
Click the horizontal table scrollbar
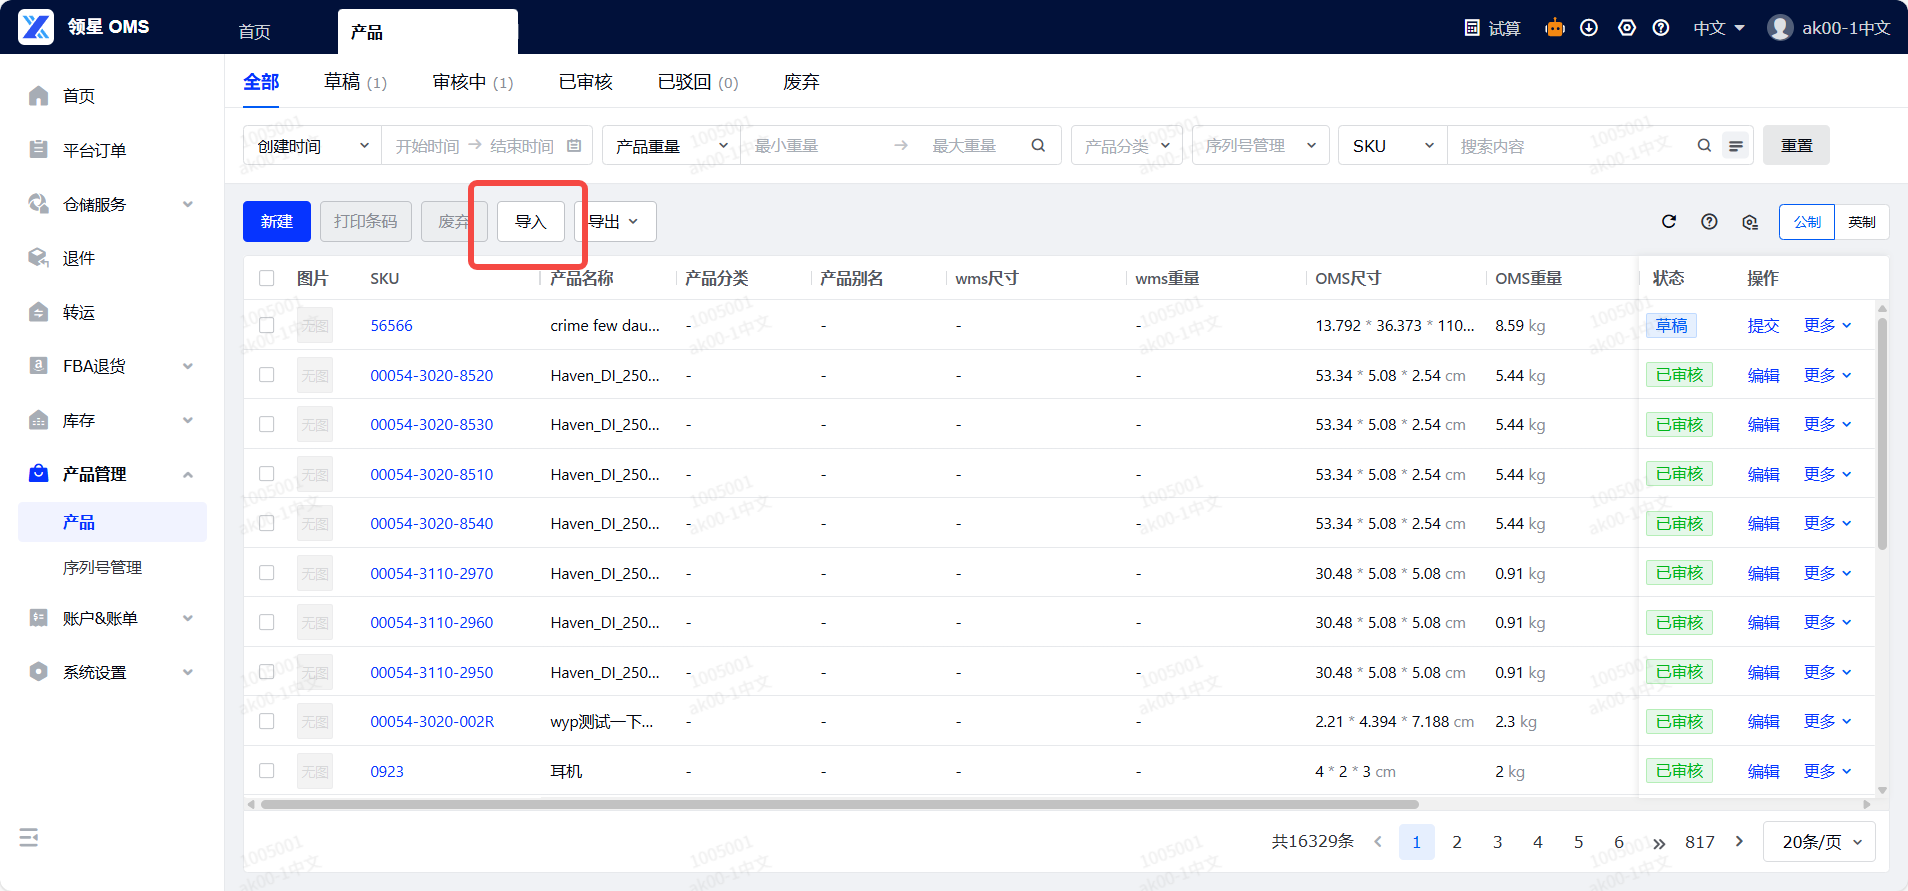[839, 804]
